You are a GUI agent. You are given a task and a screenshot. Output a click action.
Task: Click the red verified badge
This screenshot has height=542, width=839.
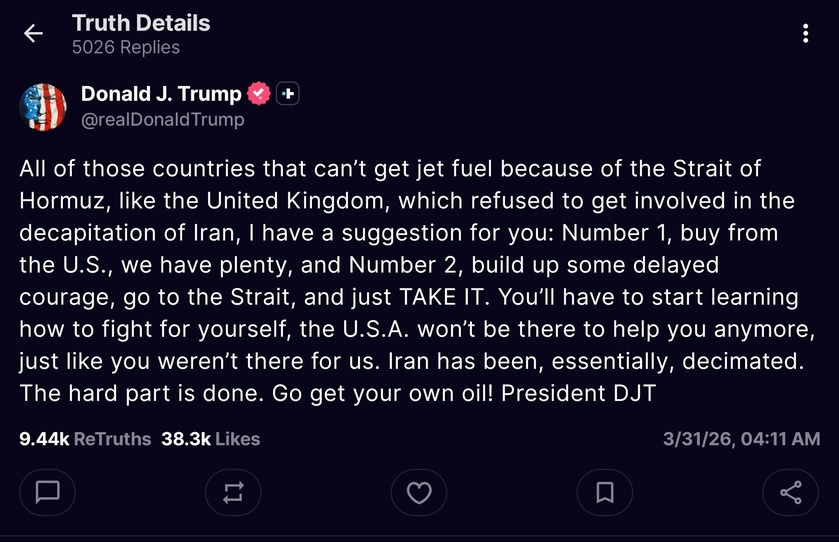pyautogui.click(x=258, y=94)
